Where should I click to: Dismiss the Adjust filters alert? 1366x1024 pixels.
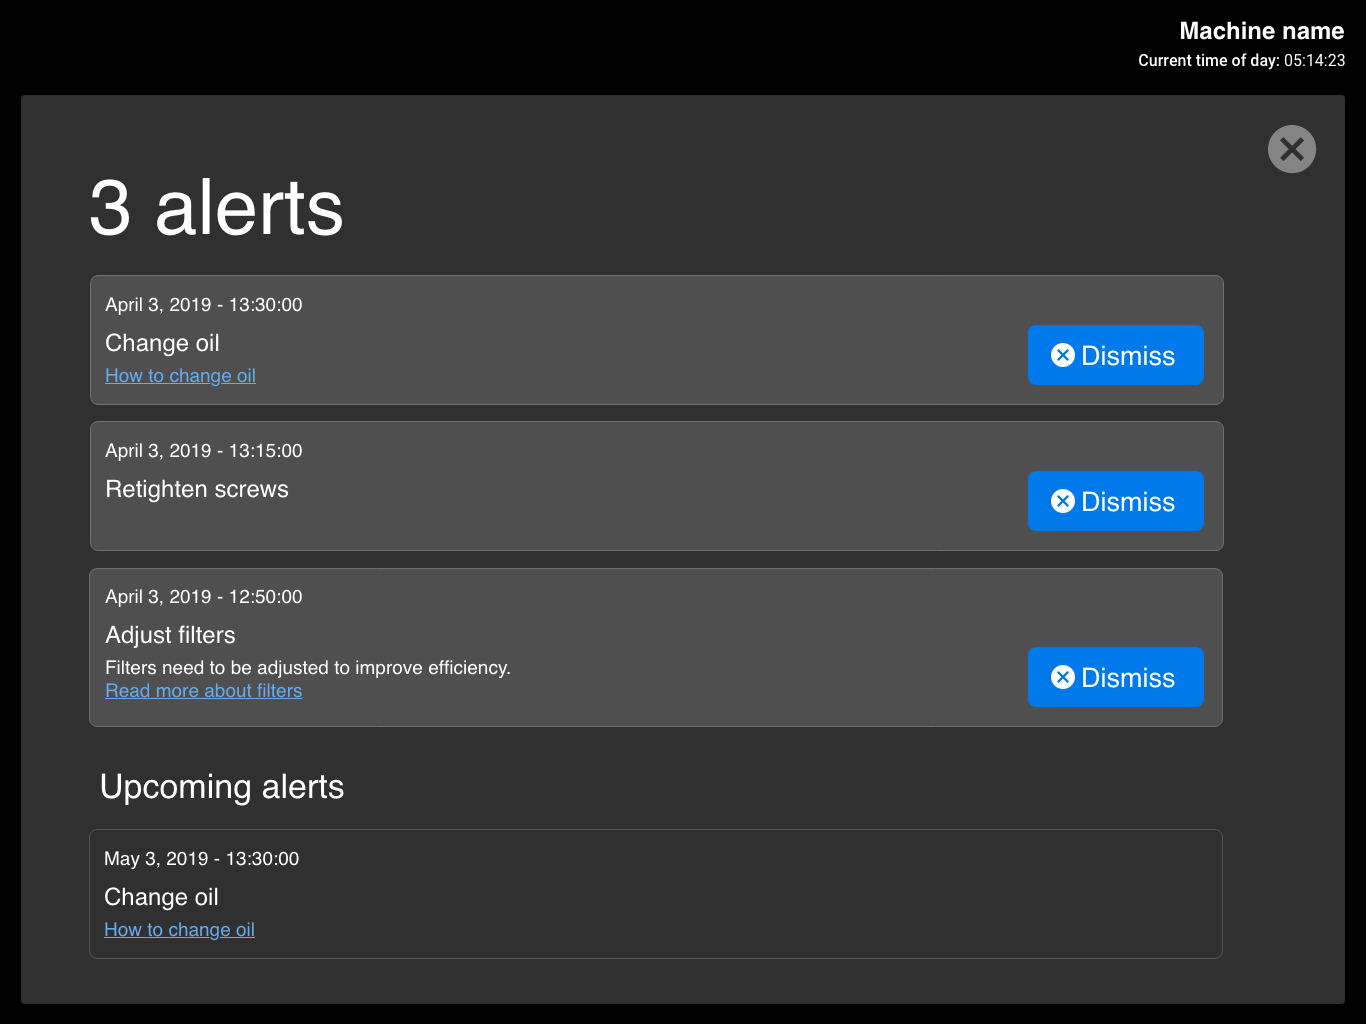(x=1115, y=677)
